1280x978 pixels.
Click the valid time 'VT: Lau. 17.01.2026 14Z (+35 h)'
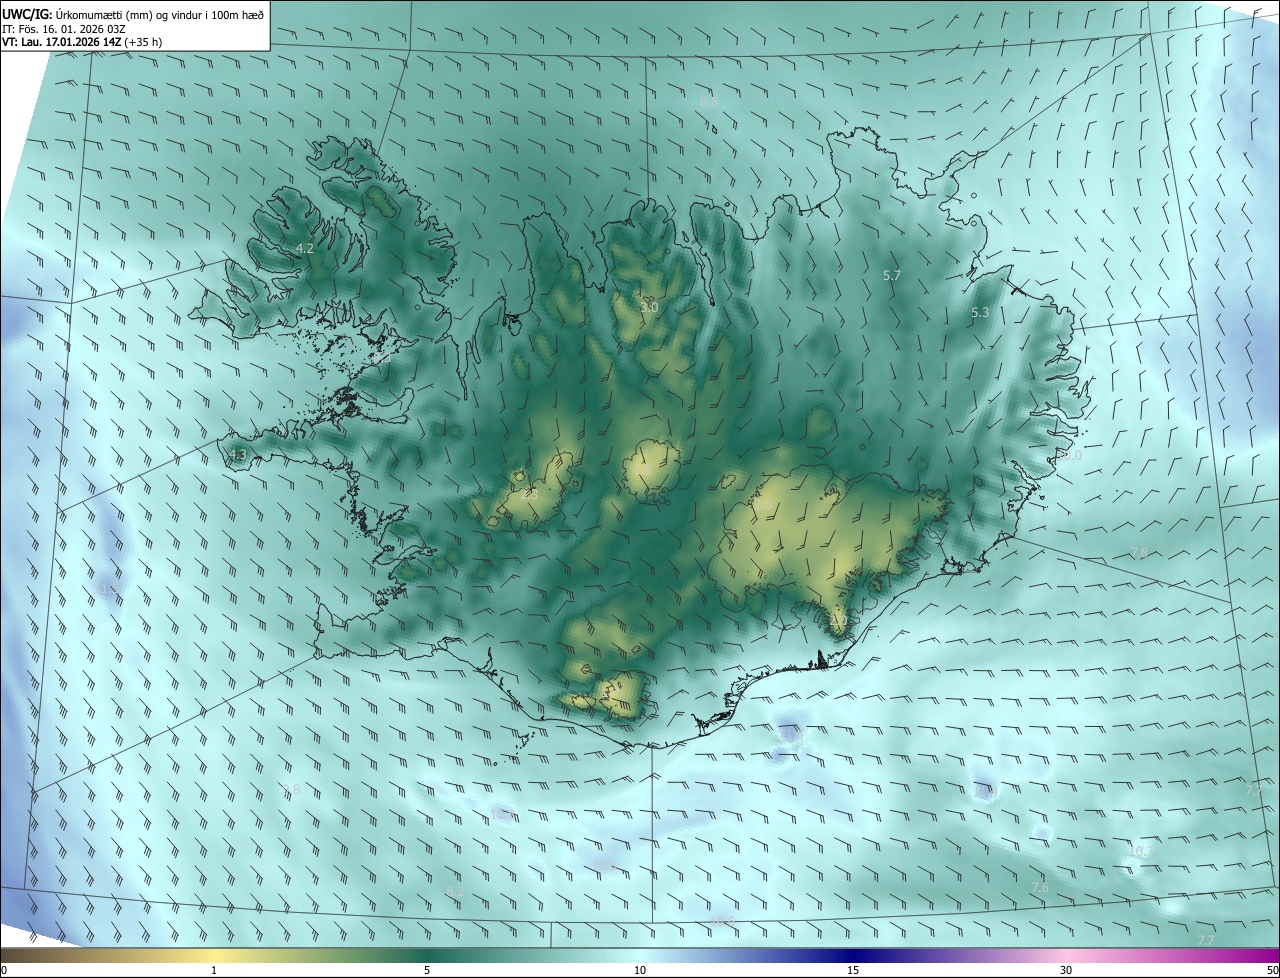coord(82,42)
